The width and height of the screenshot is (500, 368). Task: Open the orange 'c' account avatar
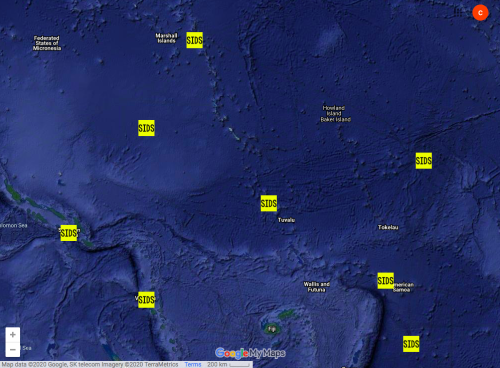tap(480, 13)
